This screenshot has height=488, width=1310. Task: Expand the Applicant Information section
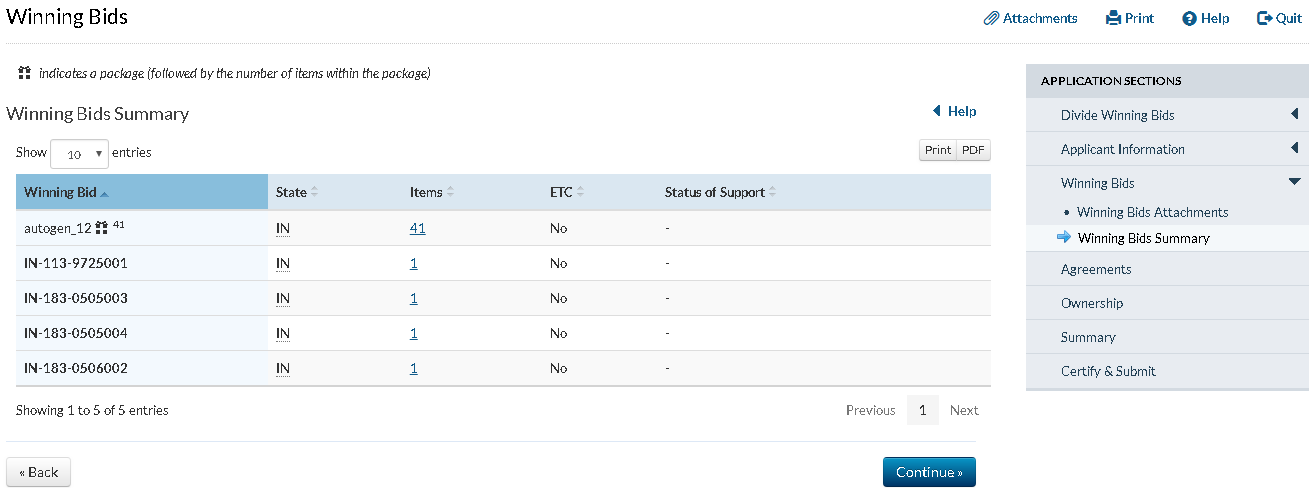[x=1294, y=149]
